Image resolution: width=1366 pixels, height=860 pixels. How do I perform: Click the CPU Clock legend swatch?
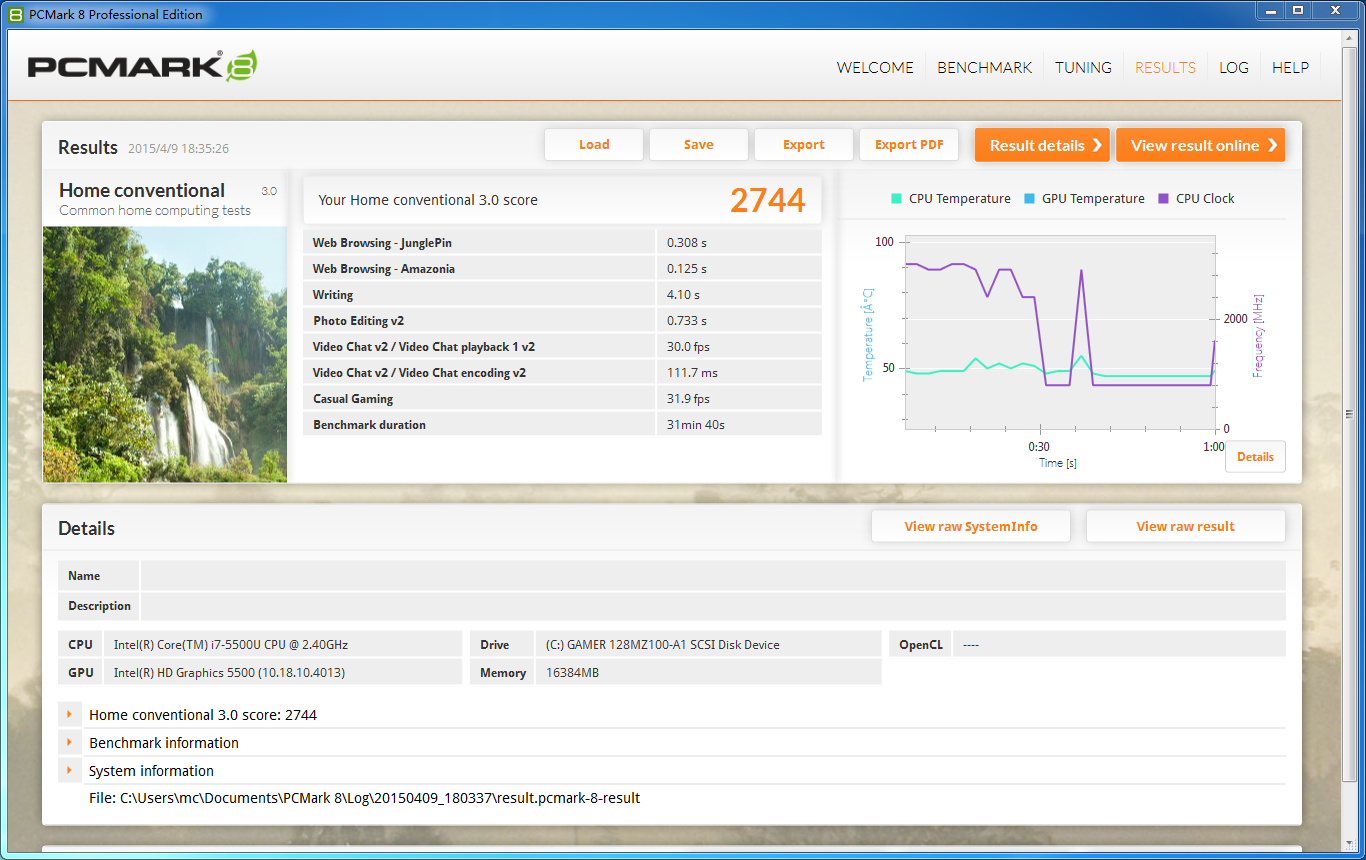pyautogui.click(x=1163, y=198)
